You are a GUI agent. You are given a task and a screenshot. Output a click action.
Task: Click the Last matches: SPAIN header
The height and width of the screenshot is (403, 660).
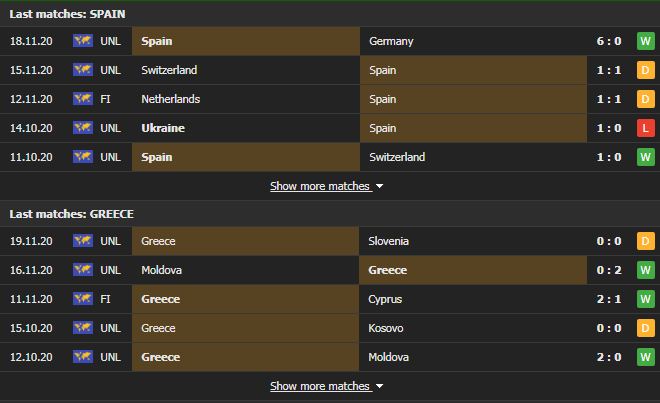pyautogui.click(x=67, y=14)
